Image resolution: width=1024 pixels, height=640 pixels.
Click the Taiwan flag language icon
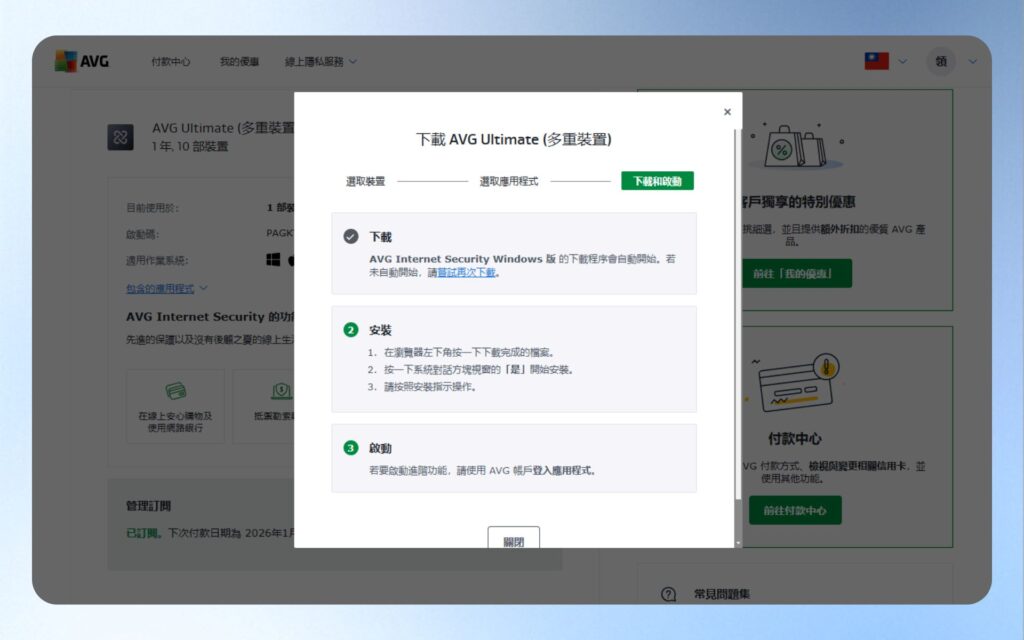tap(876, 61)
